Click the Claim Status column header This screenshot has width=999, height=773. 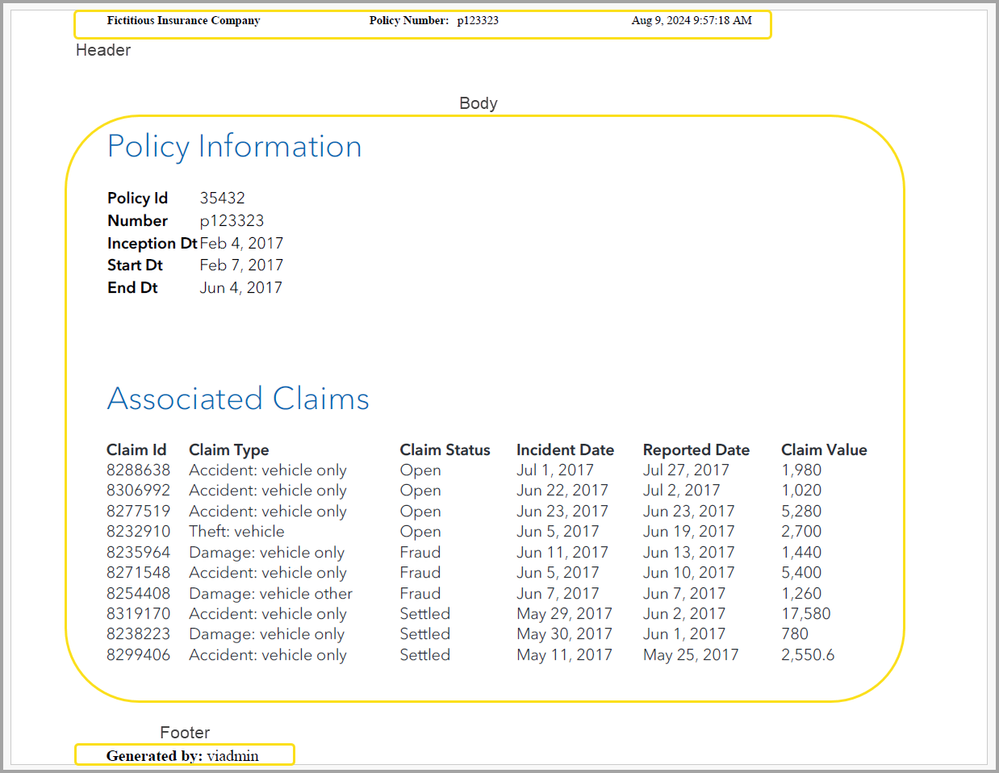point(445,450)
